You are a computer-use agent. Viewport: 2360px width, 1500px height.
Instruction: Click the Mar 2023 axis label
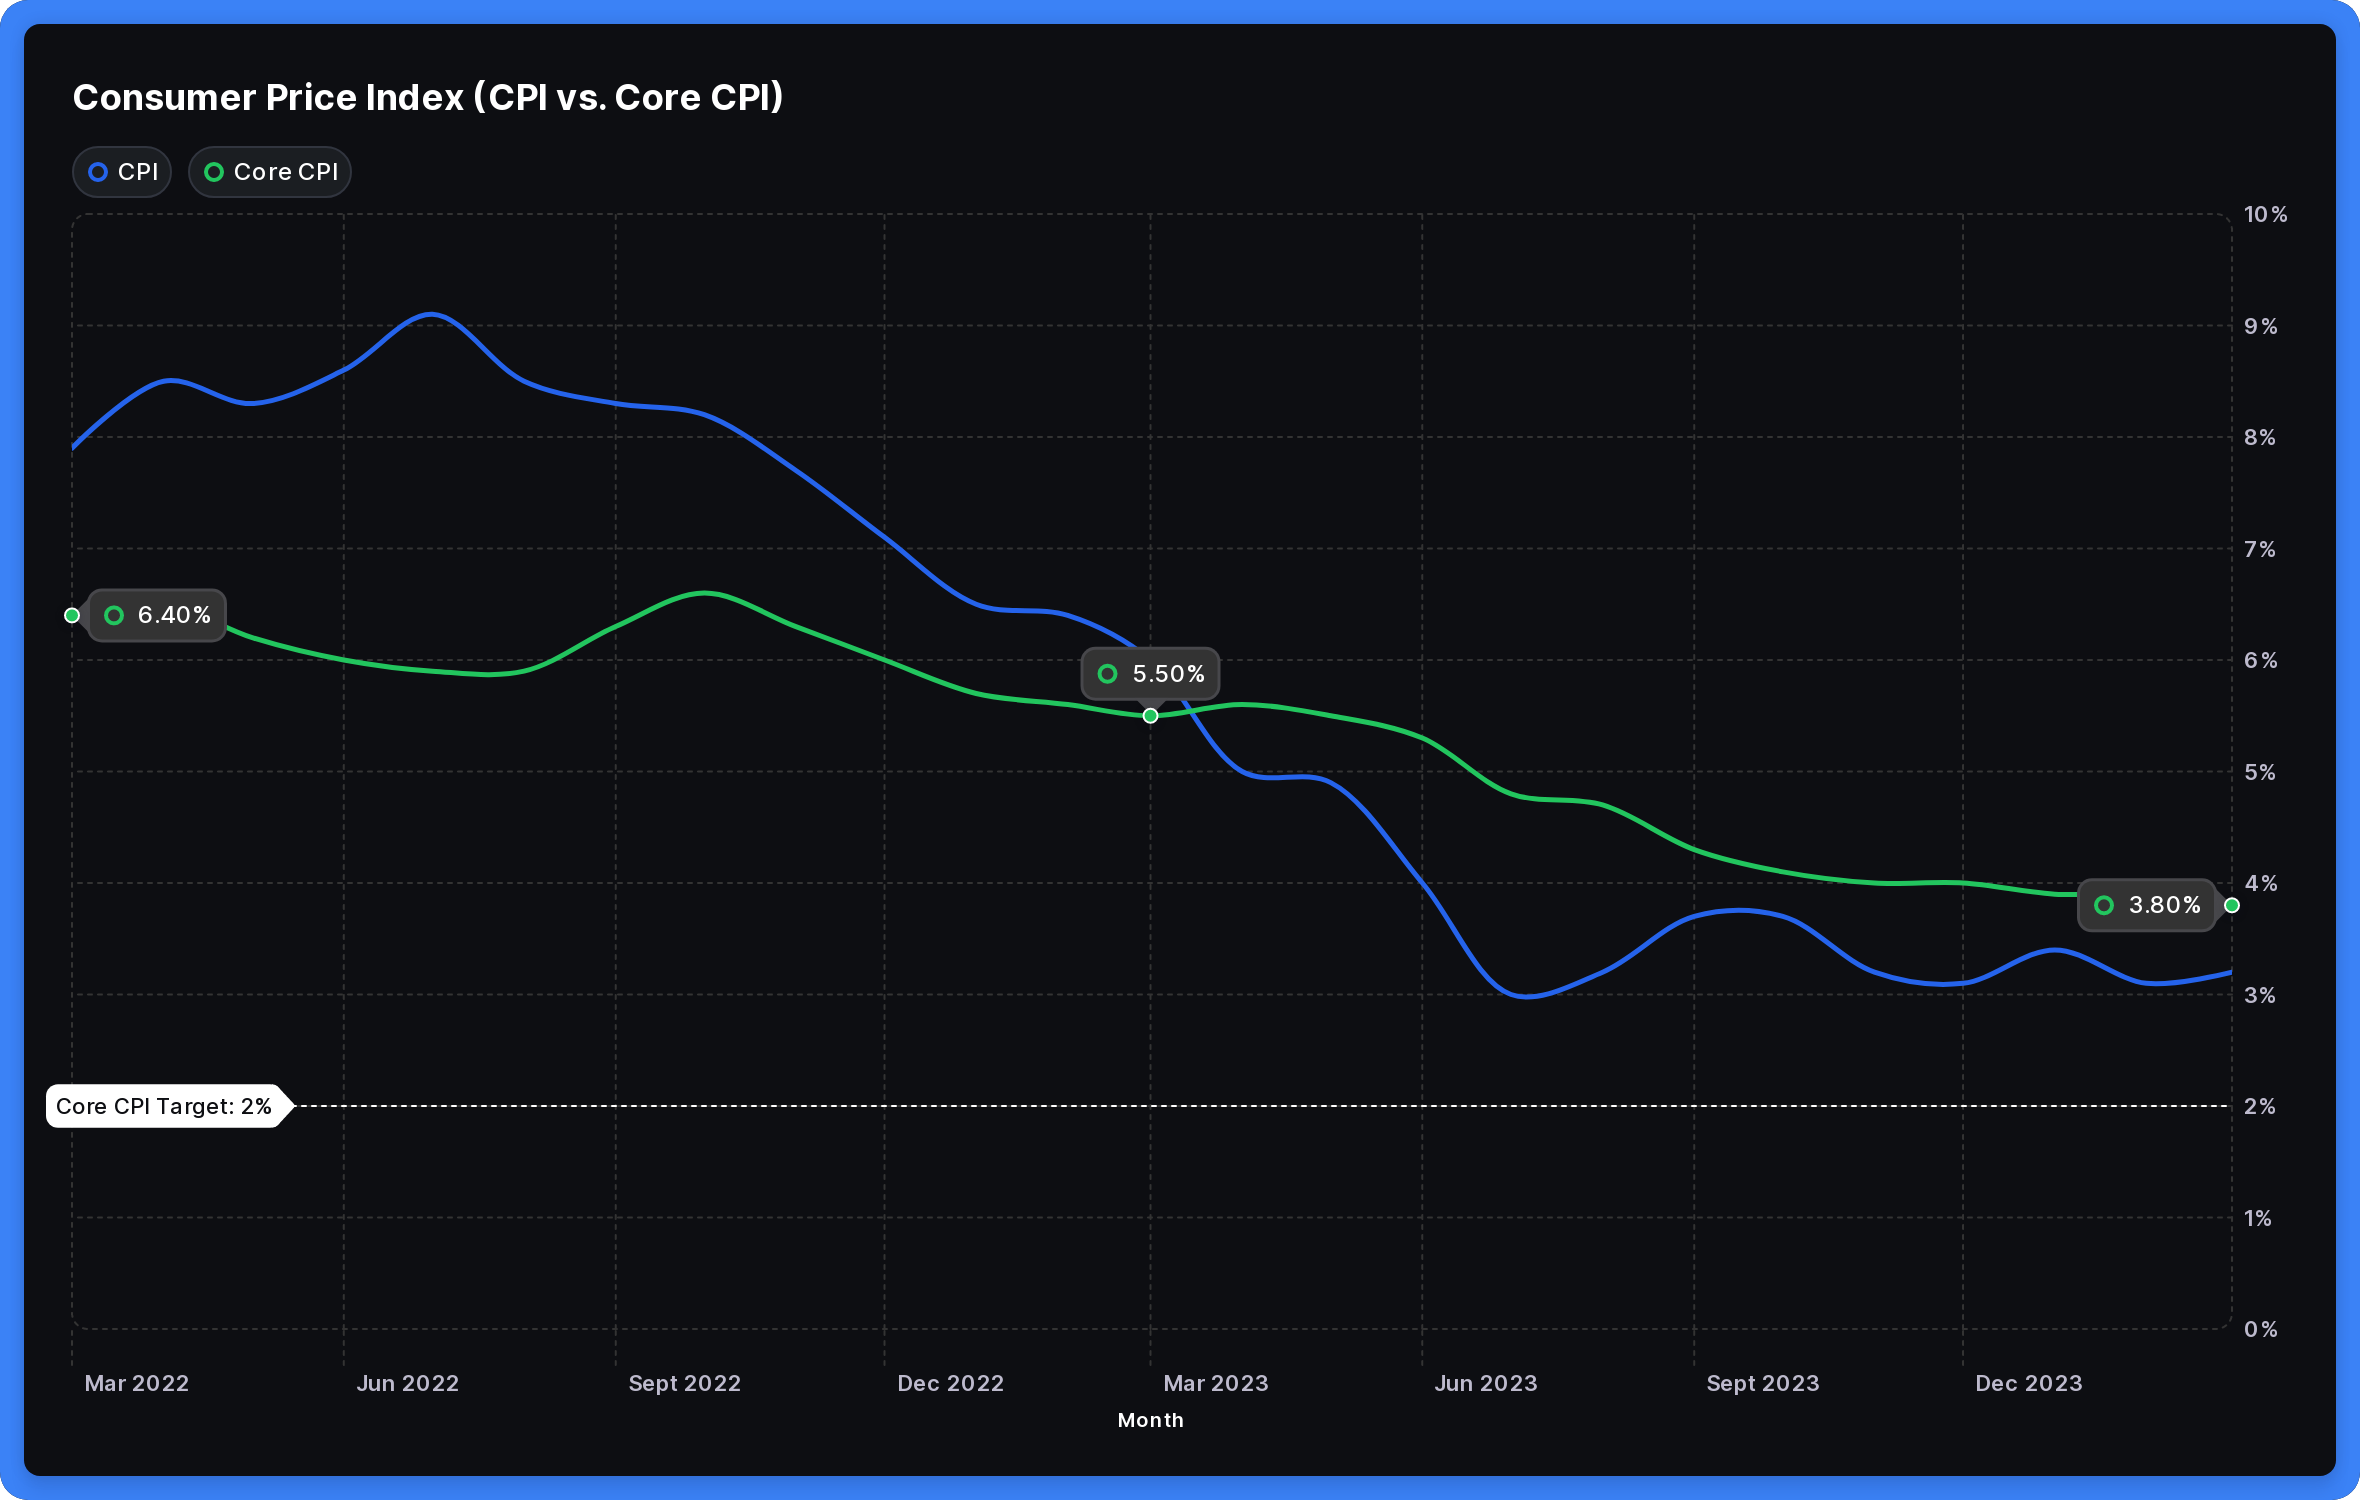click(x=1216, y=1383)
